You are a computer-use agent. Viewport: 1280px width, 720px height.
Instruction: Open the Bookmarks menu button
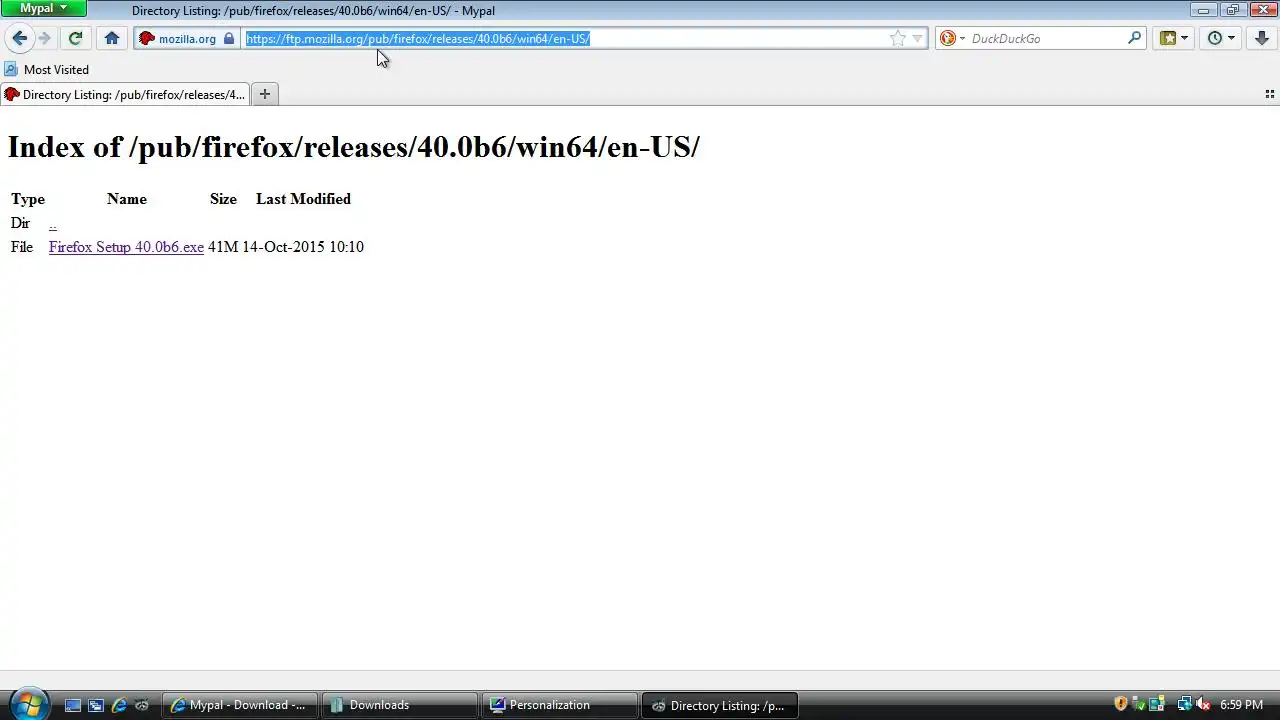point(1173,38)
